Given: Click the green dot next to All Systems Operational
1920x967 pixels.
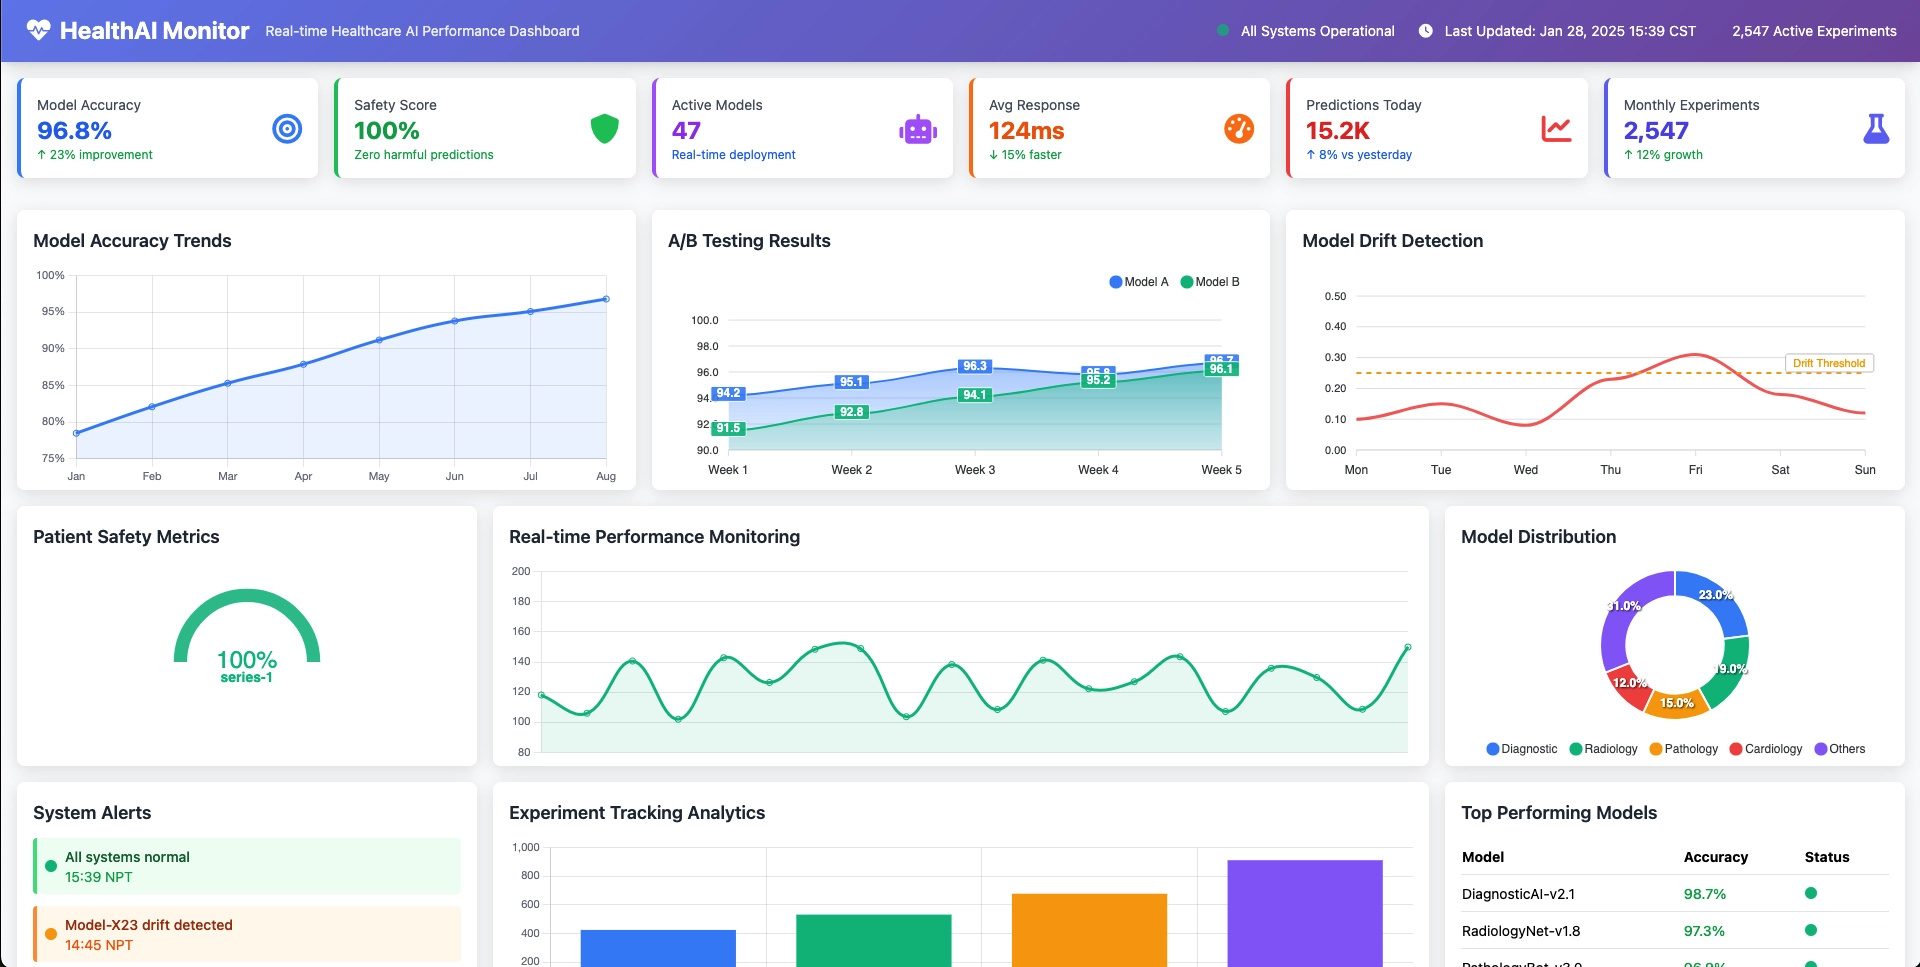Looking at the screenshot, I should tap(1222, 30).
